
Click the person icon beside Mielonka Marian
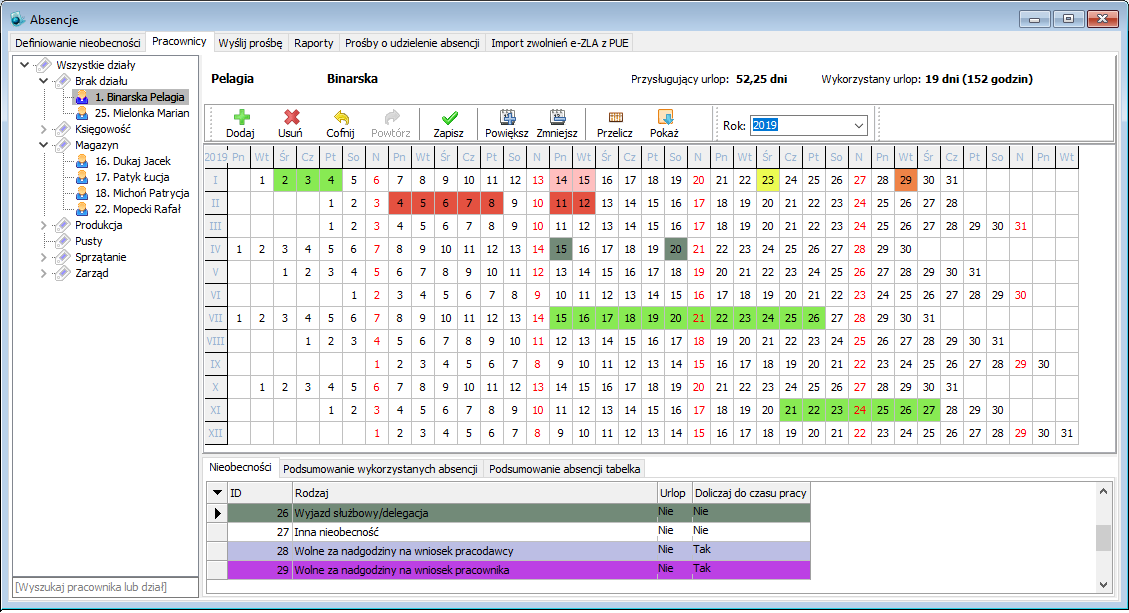coord(82,113)
